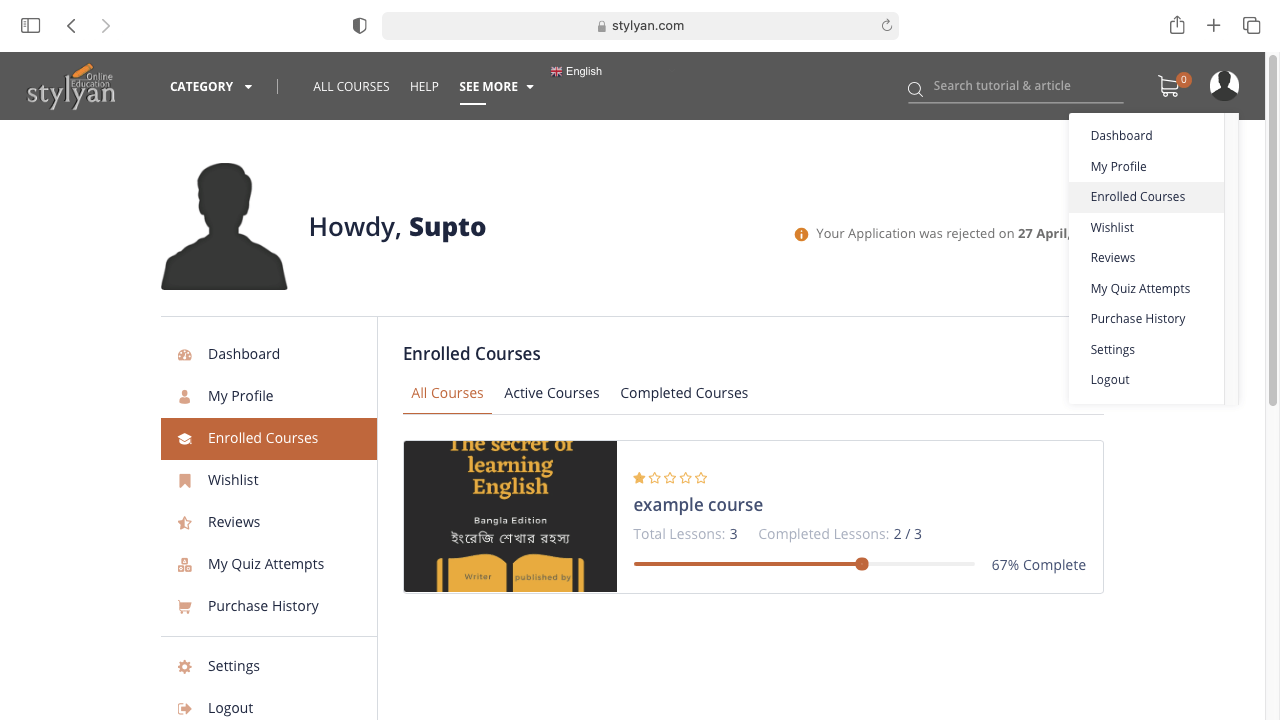Click the "Howdy, Supto" greeting
This screenshot has height=720, width=1280.
(397, 227)
